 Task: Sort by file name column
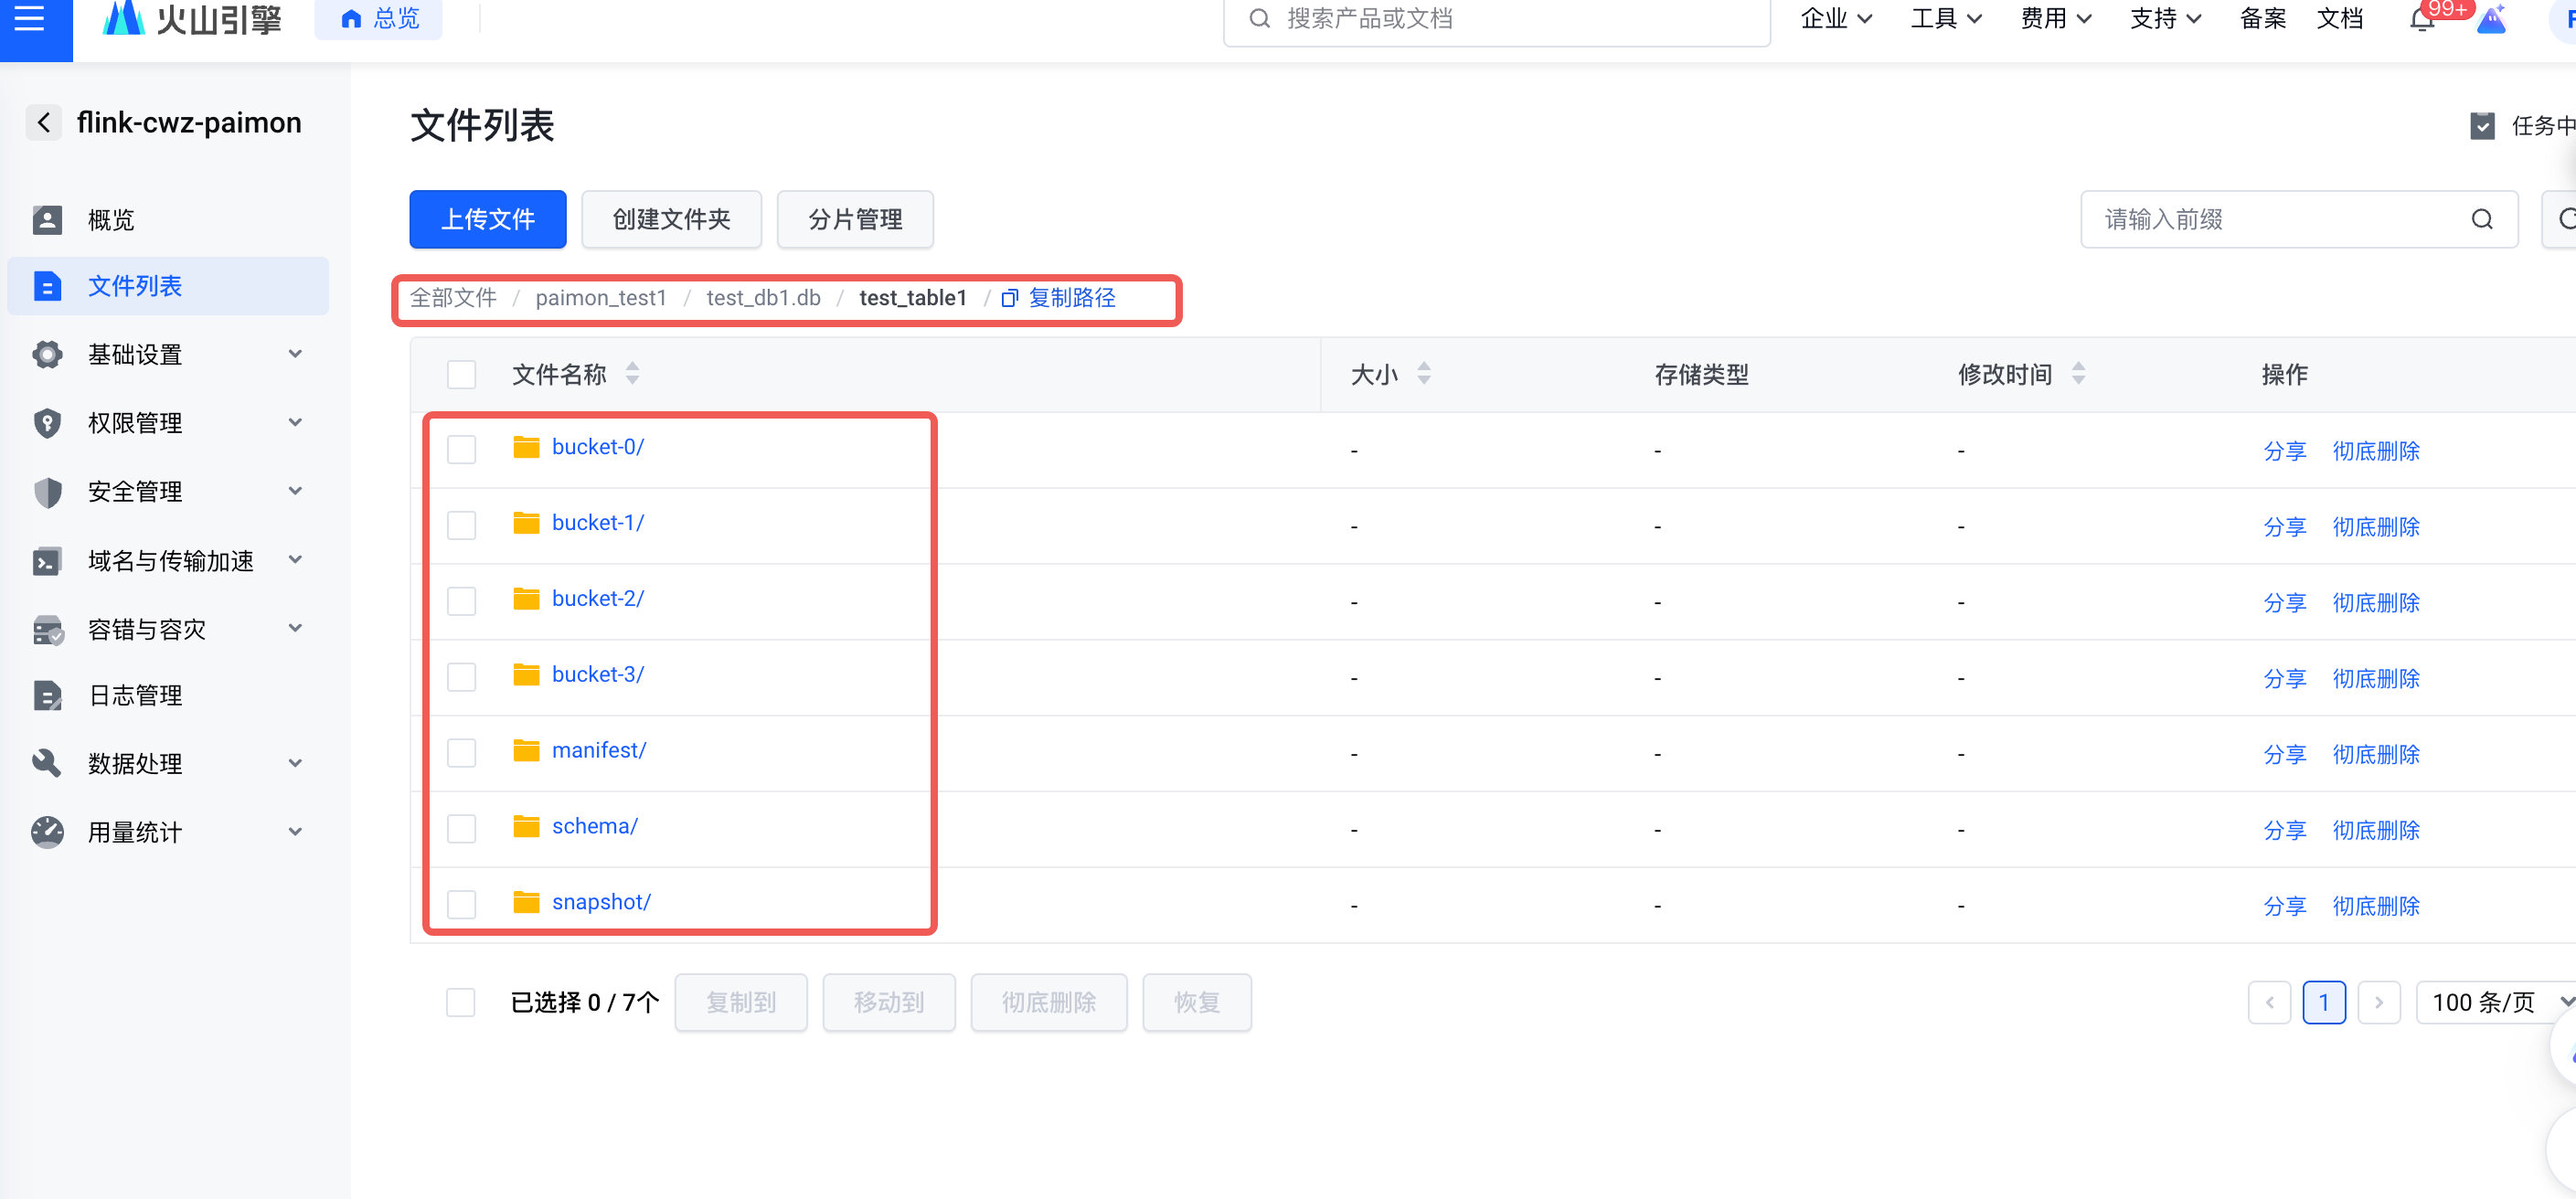coord(632,374)
